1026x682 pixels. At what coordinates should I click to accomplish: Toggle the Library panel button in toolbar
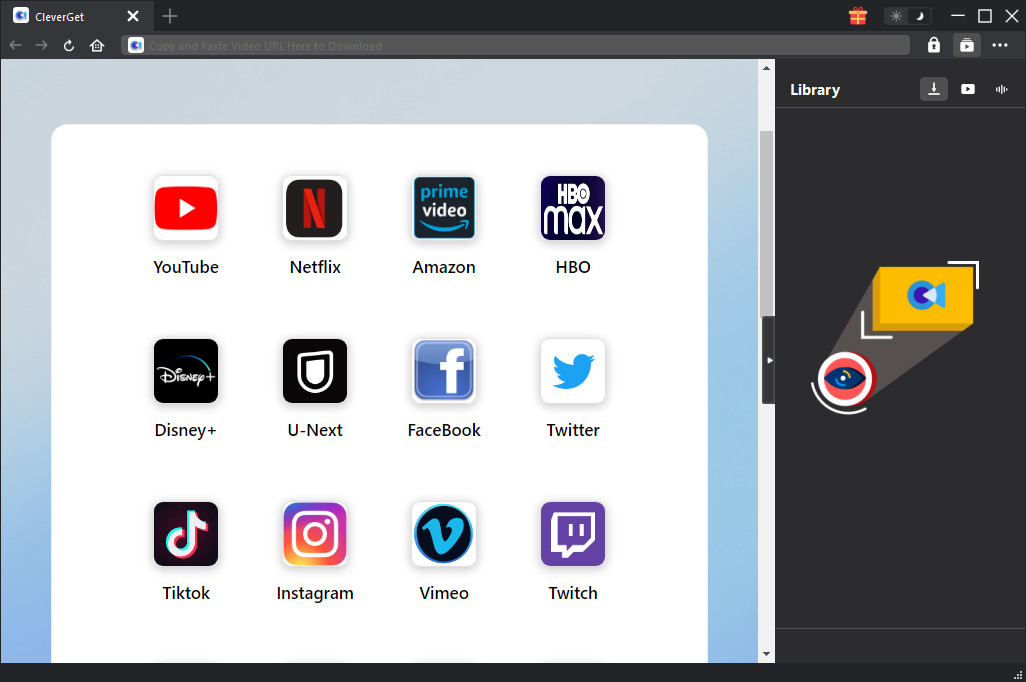[966, 45]
